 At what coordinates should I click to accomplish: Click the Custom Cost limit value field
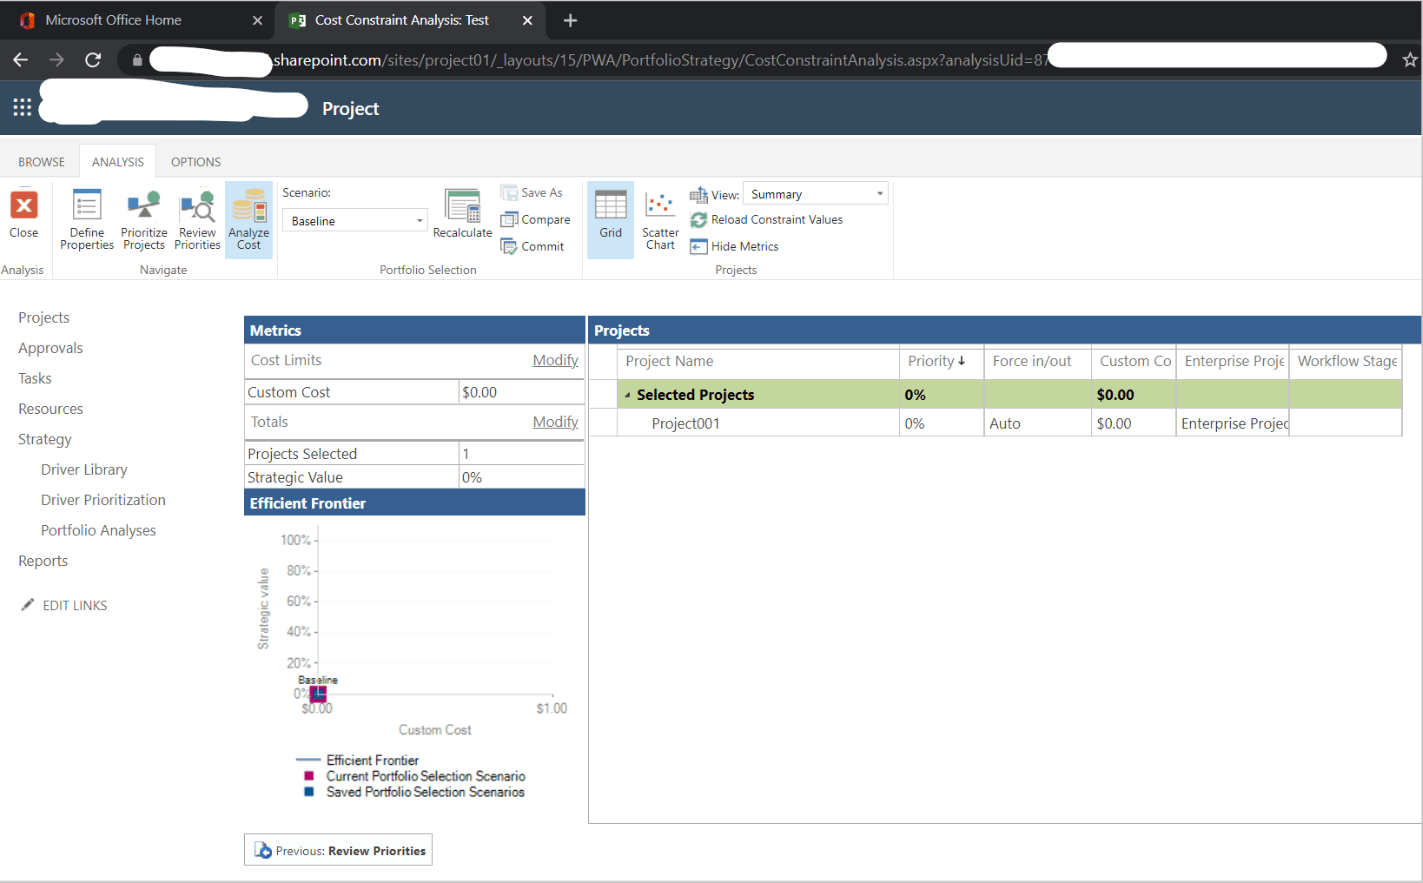521,392
